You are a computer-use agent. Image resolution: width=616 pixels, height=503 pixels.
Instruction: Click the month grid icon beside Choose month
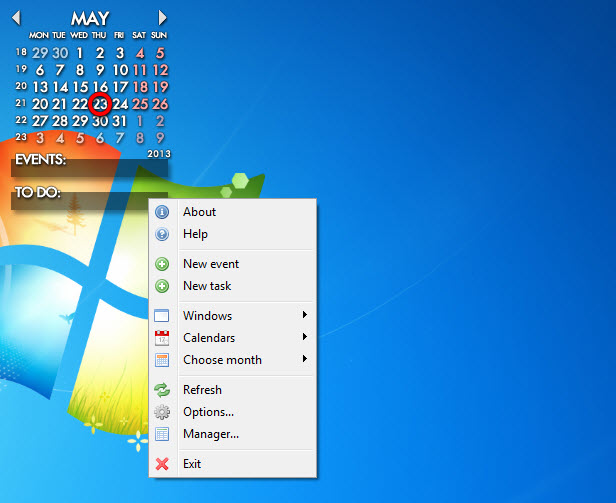click(x=162, y=360)
